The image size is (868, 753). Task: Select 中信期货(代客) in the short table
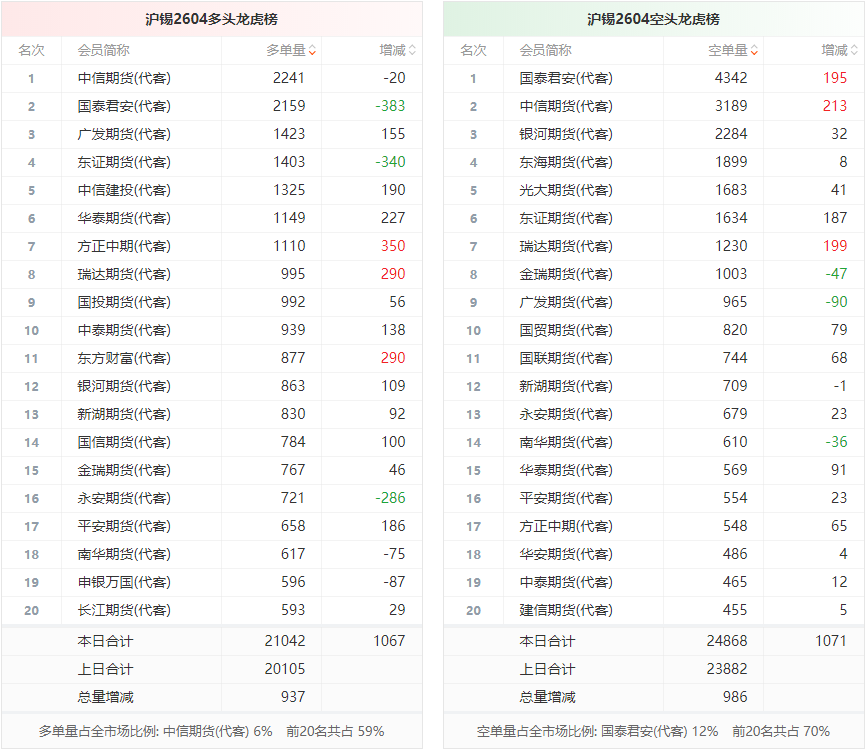point(566,106)
